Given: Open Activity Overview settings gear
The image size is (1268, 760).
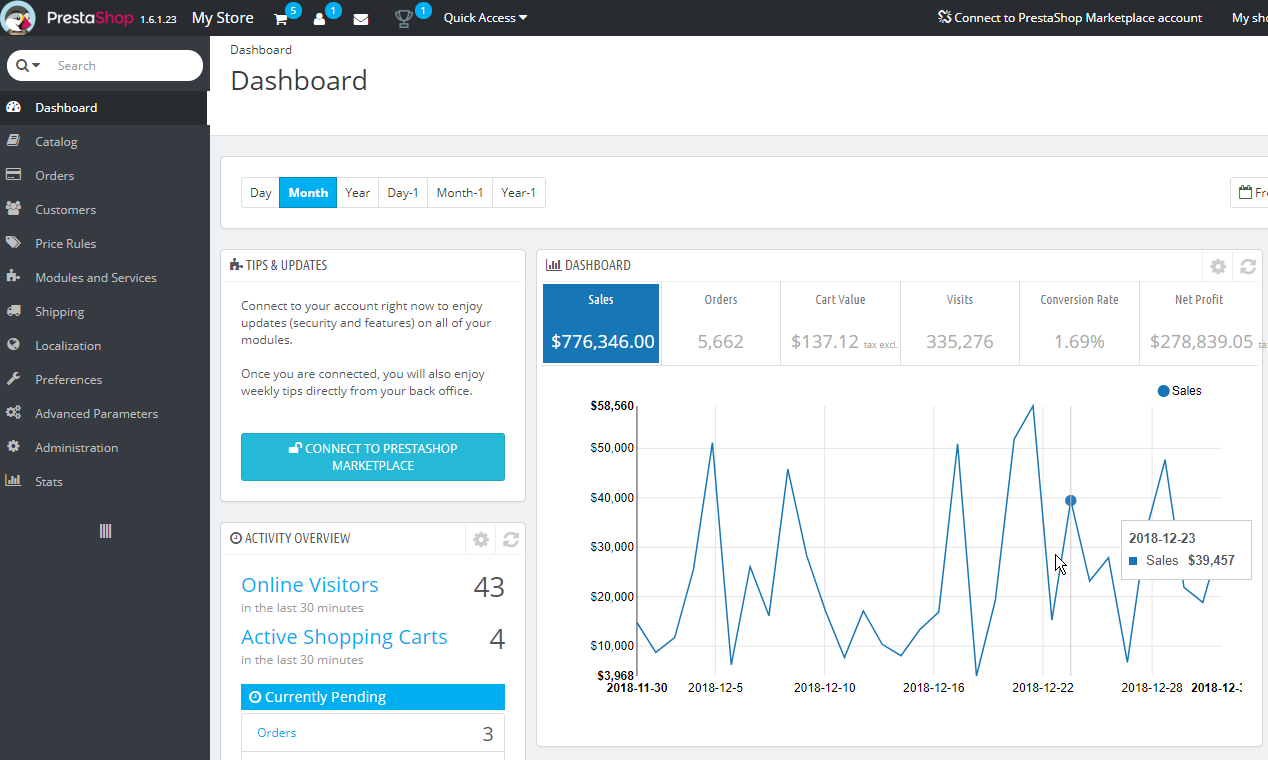Looking at the screenshot, I should (x=481, y=539).
